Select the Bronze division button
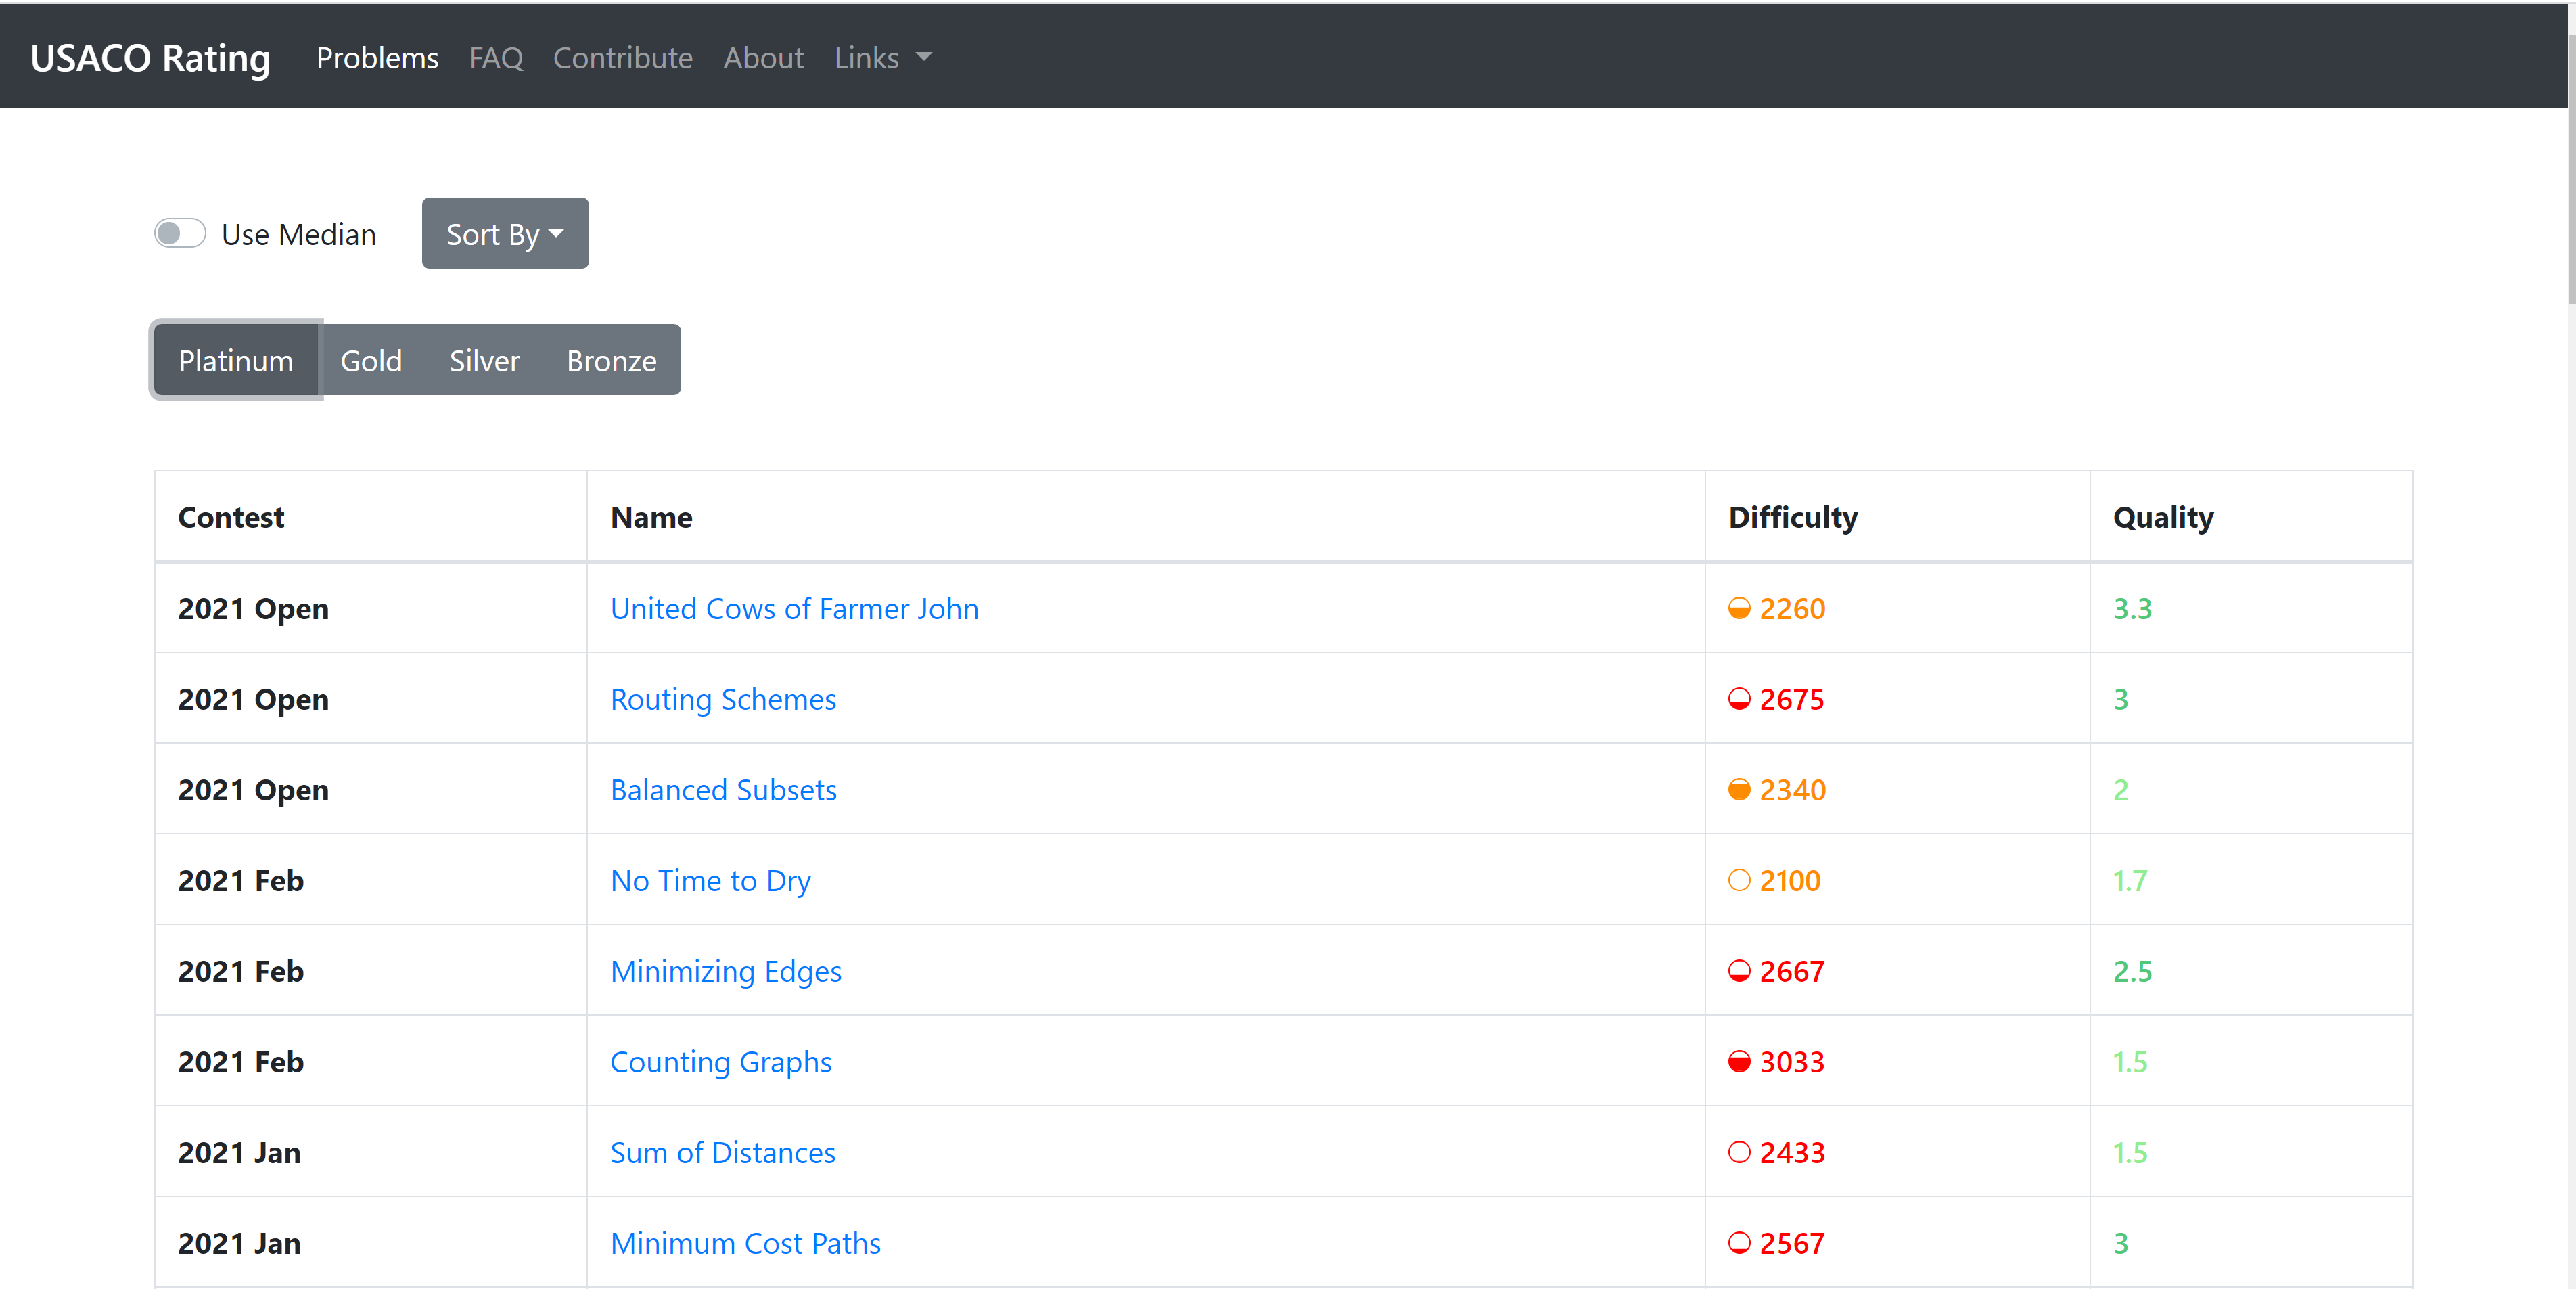The height and width of the screenshot is (1289, 2576). click(611, 360)
